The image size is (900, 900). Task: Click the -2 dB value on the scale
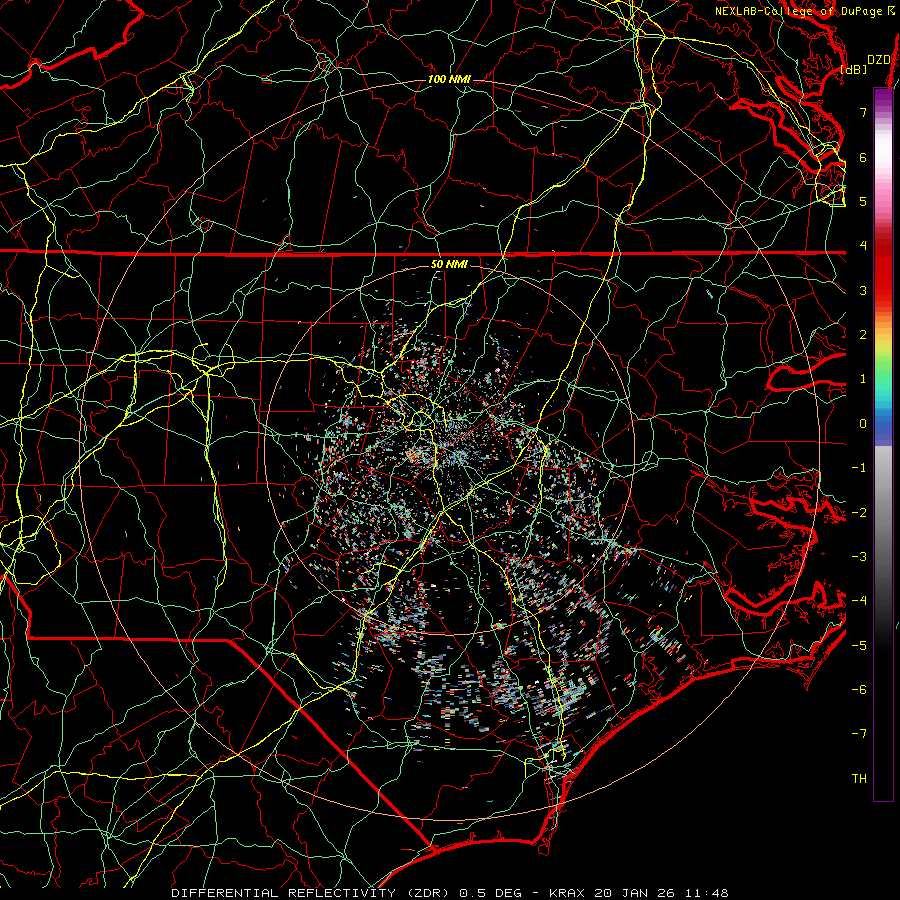859,512
